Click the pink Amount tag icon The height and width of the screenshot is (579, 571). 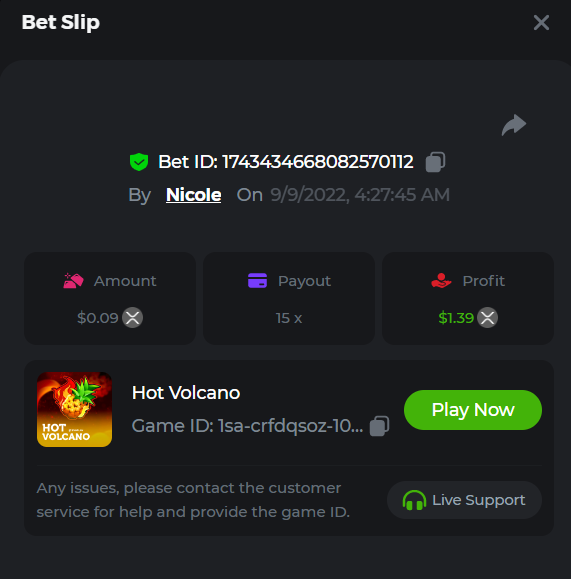coord(73,281)
